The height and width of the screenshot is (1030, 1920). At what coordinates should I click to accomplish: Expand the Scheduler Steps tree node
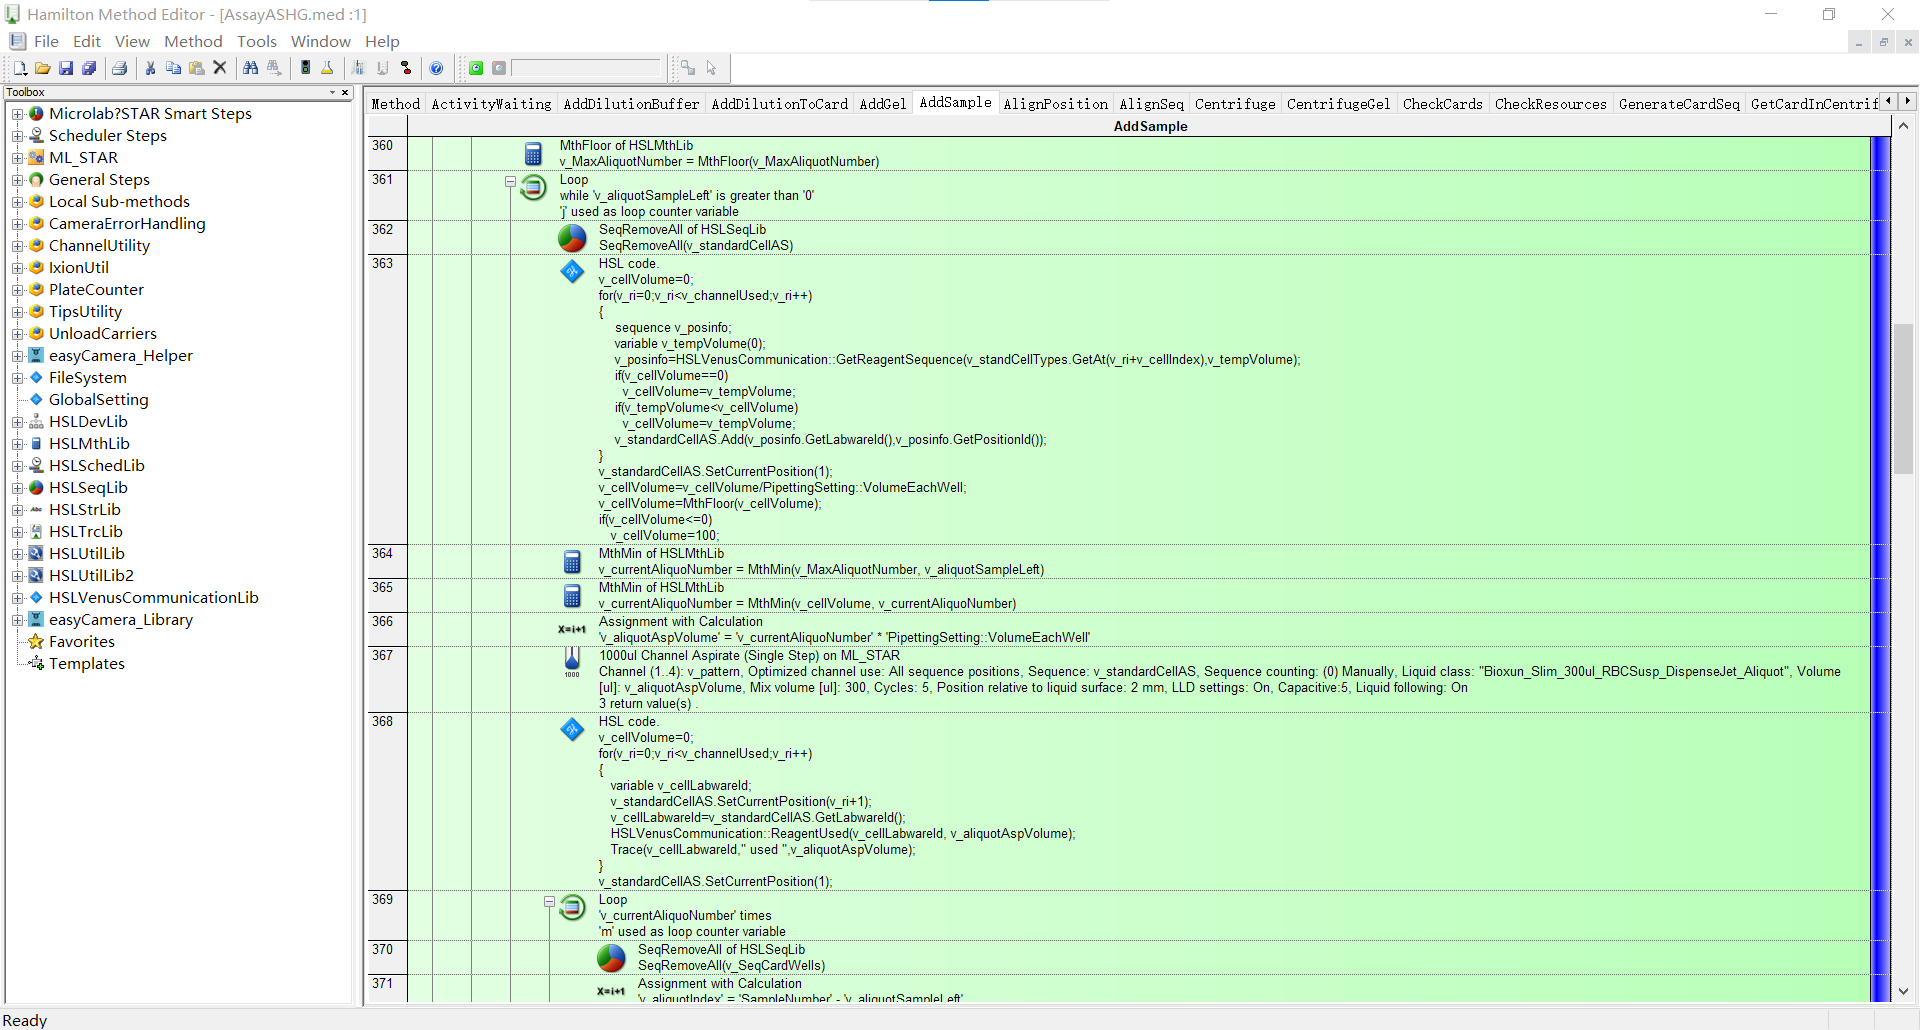point(17,136)
